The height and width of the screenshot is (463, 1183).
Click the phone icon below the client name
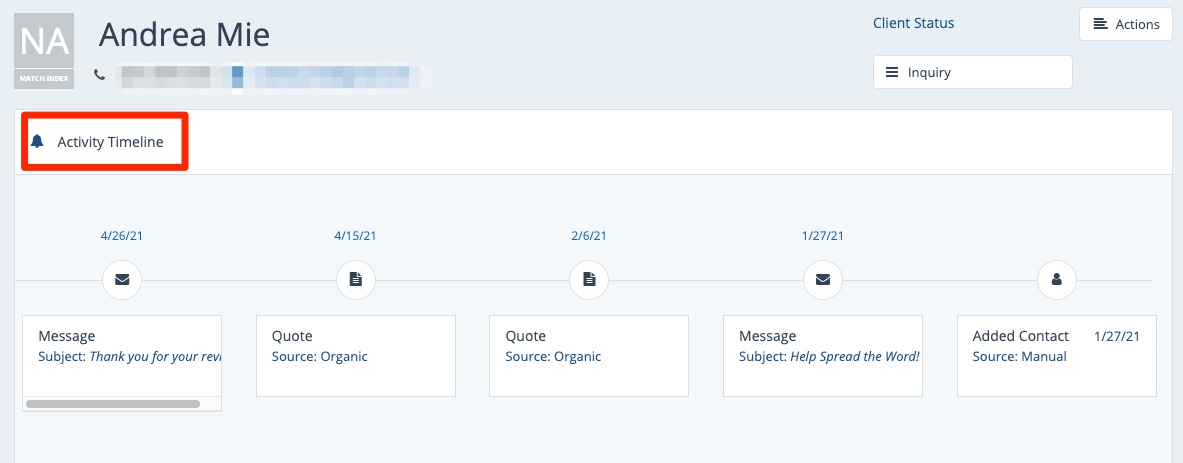pyautogui.click(x=99, y=74)
